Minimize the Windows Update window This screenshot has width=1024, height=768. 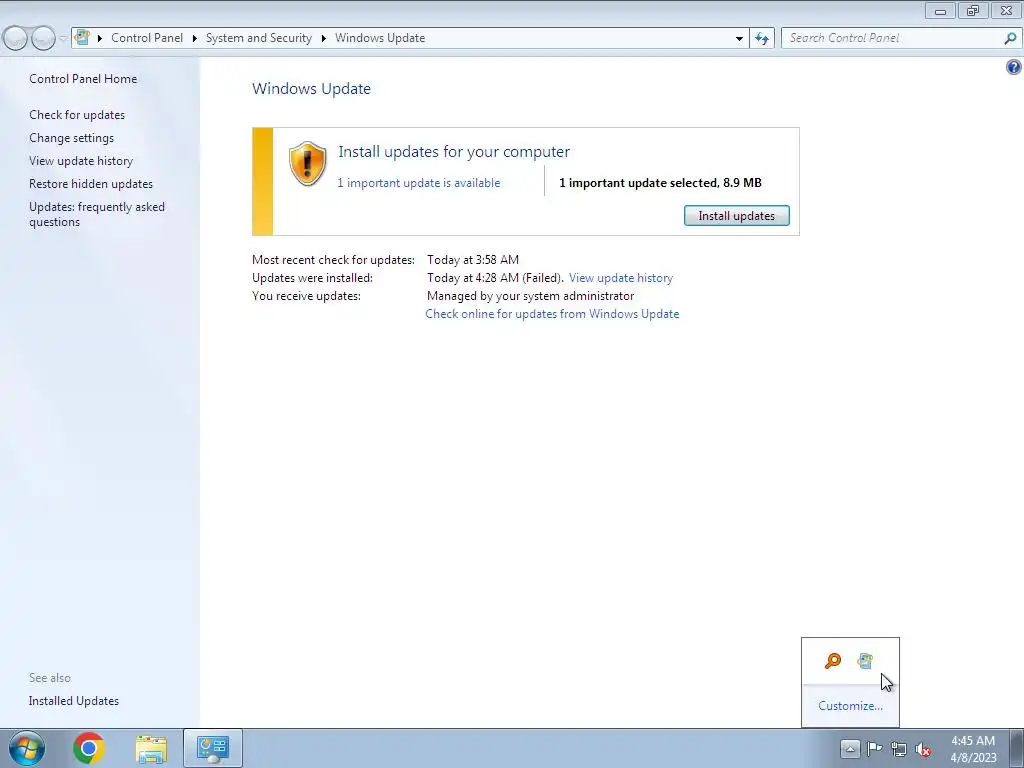tap(940, 10)
